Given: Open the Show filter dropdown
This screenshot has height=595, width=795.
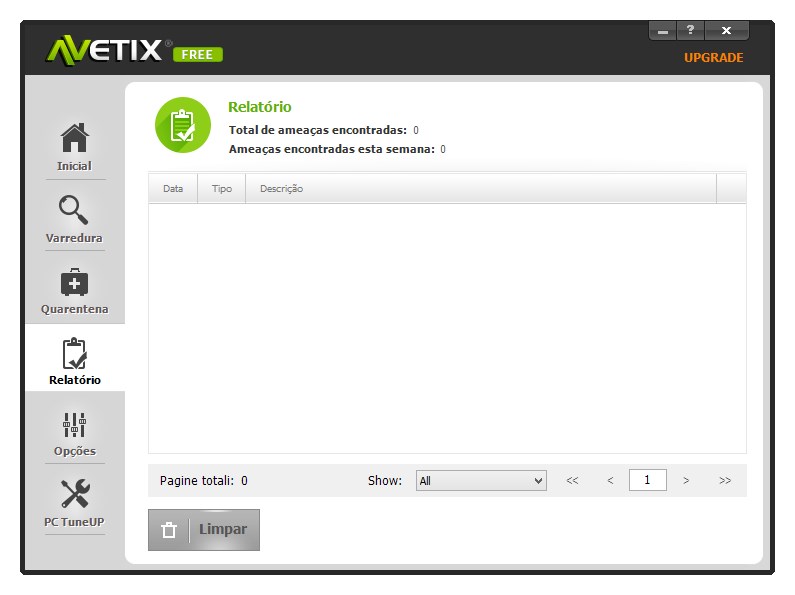Looking at the screenshot, I should click(481, 480).
